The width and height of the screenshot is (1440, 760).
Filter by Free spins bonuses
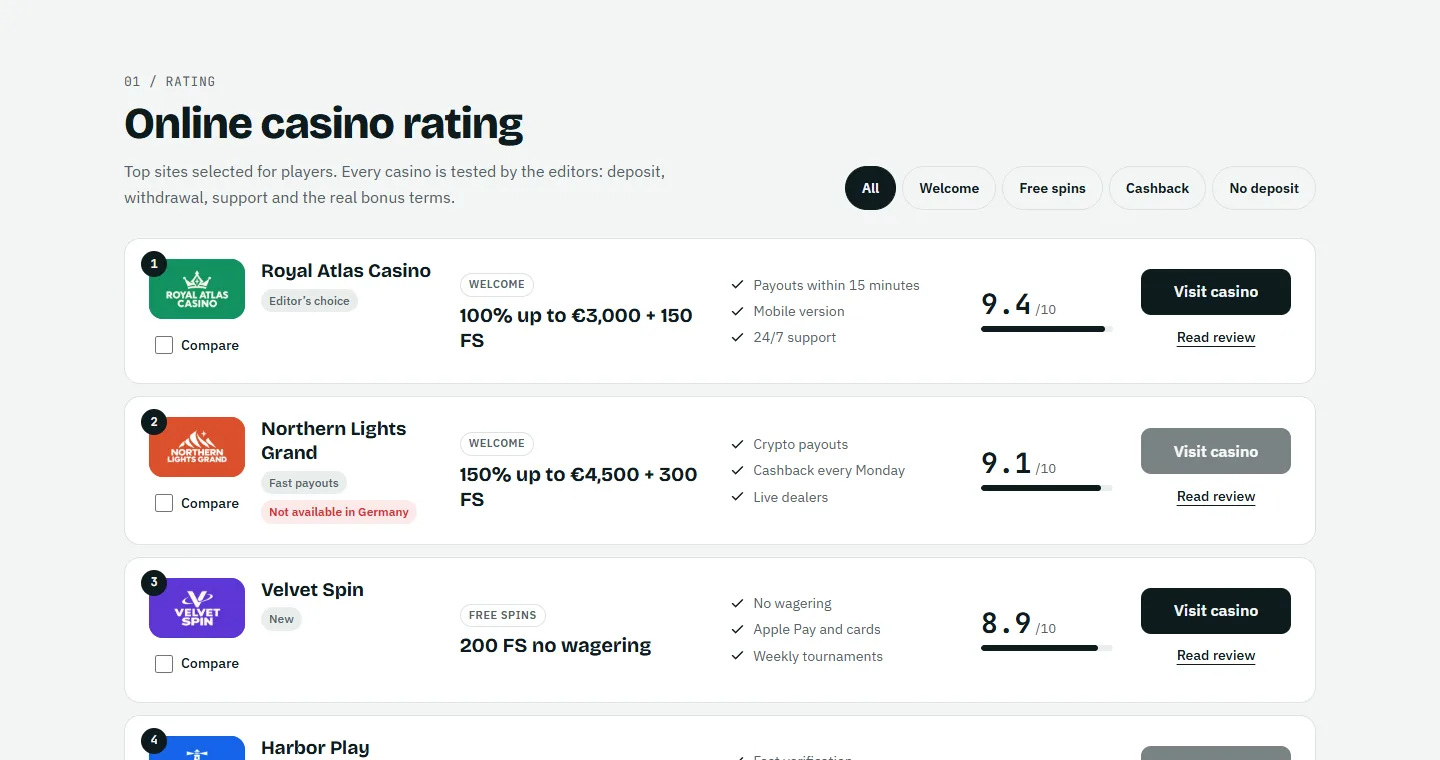[x=1052, y=188]
